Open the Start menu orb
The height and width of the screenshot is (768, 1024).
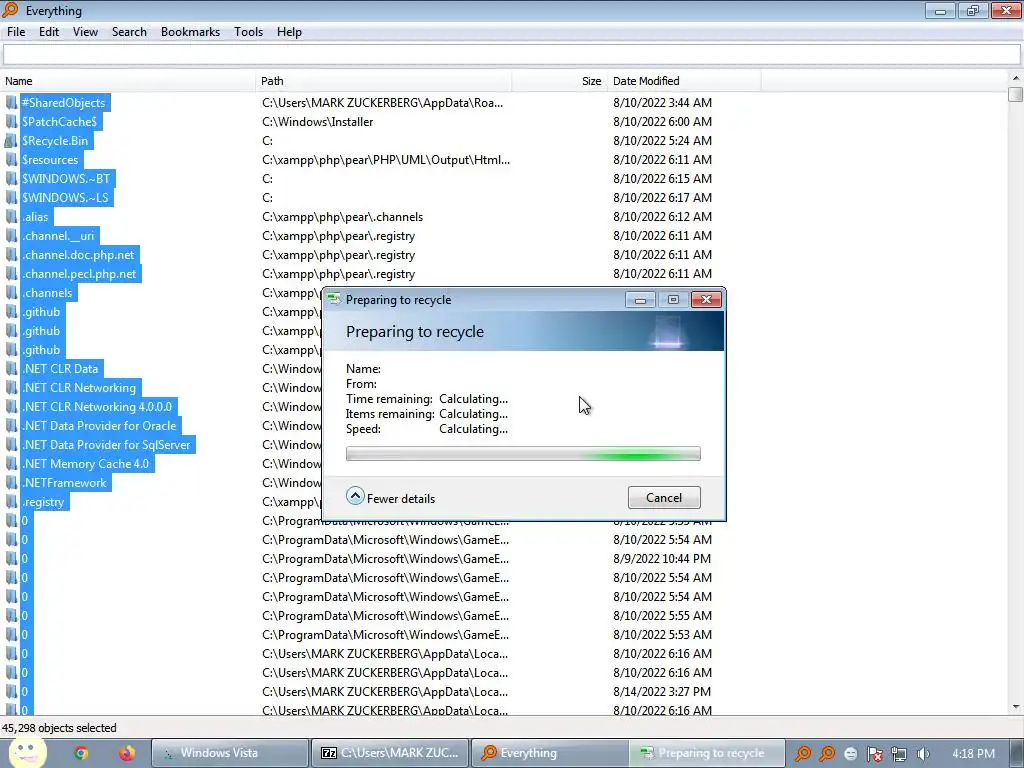coord(26,752)
